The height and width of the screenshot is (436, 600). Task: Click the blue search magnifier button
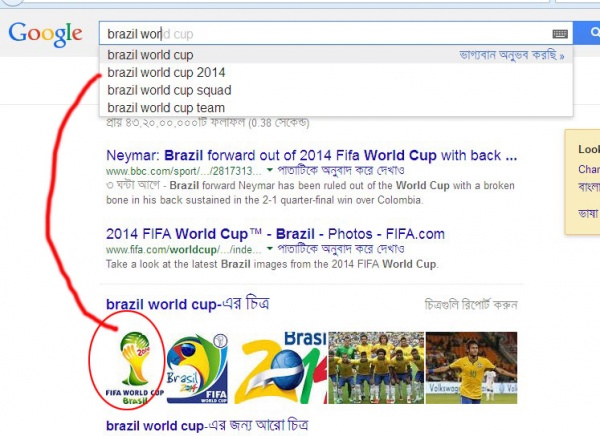[x=587, y=33]
